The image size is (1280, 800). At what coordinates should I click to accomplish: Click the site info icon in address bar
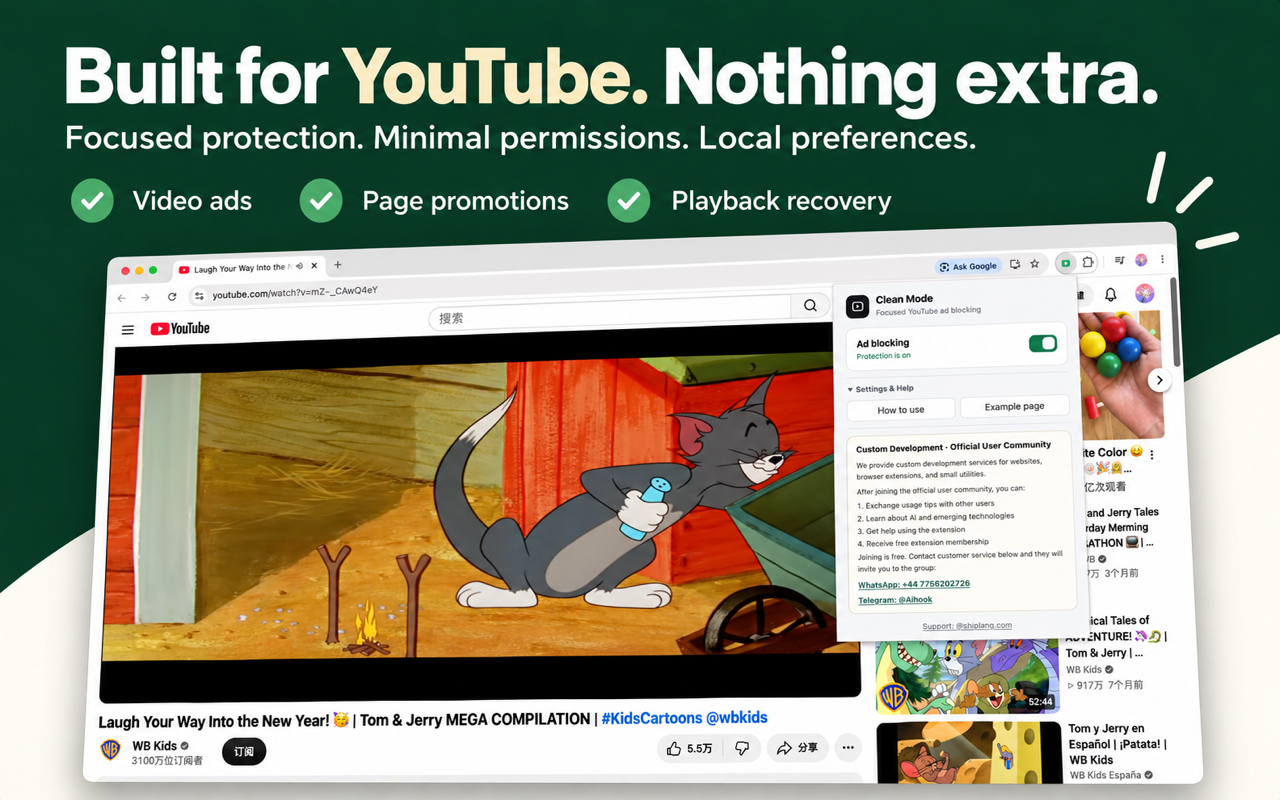pos(199,296)
